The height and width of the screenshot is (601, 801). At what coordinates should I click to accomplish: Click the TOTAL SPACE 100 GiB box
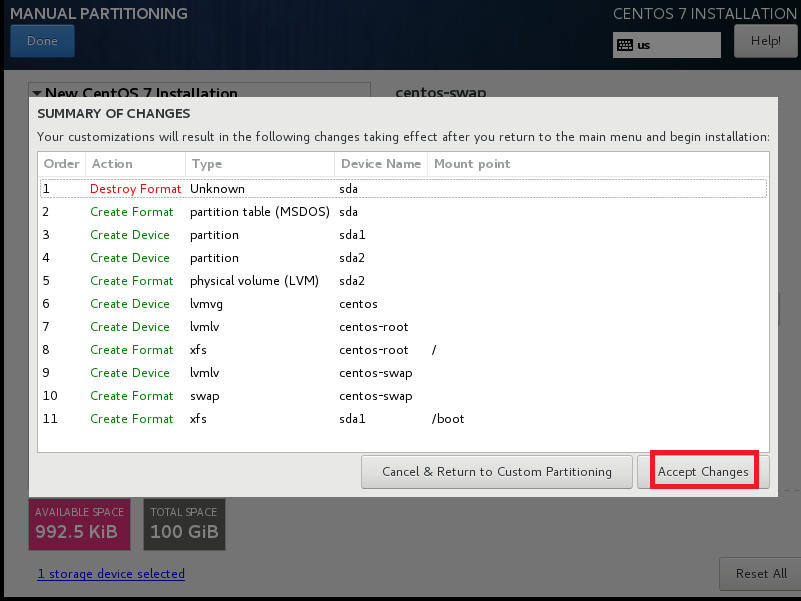tap(184, 524)
